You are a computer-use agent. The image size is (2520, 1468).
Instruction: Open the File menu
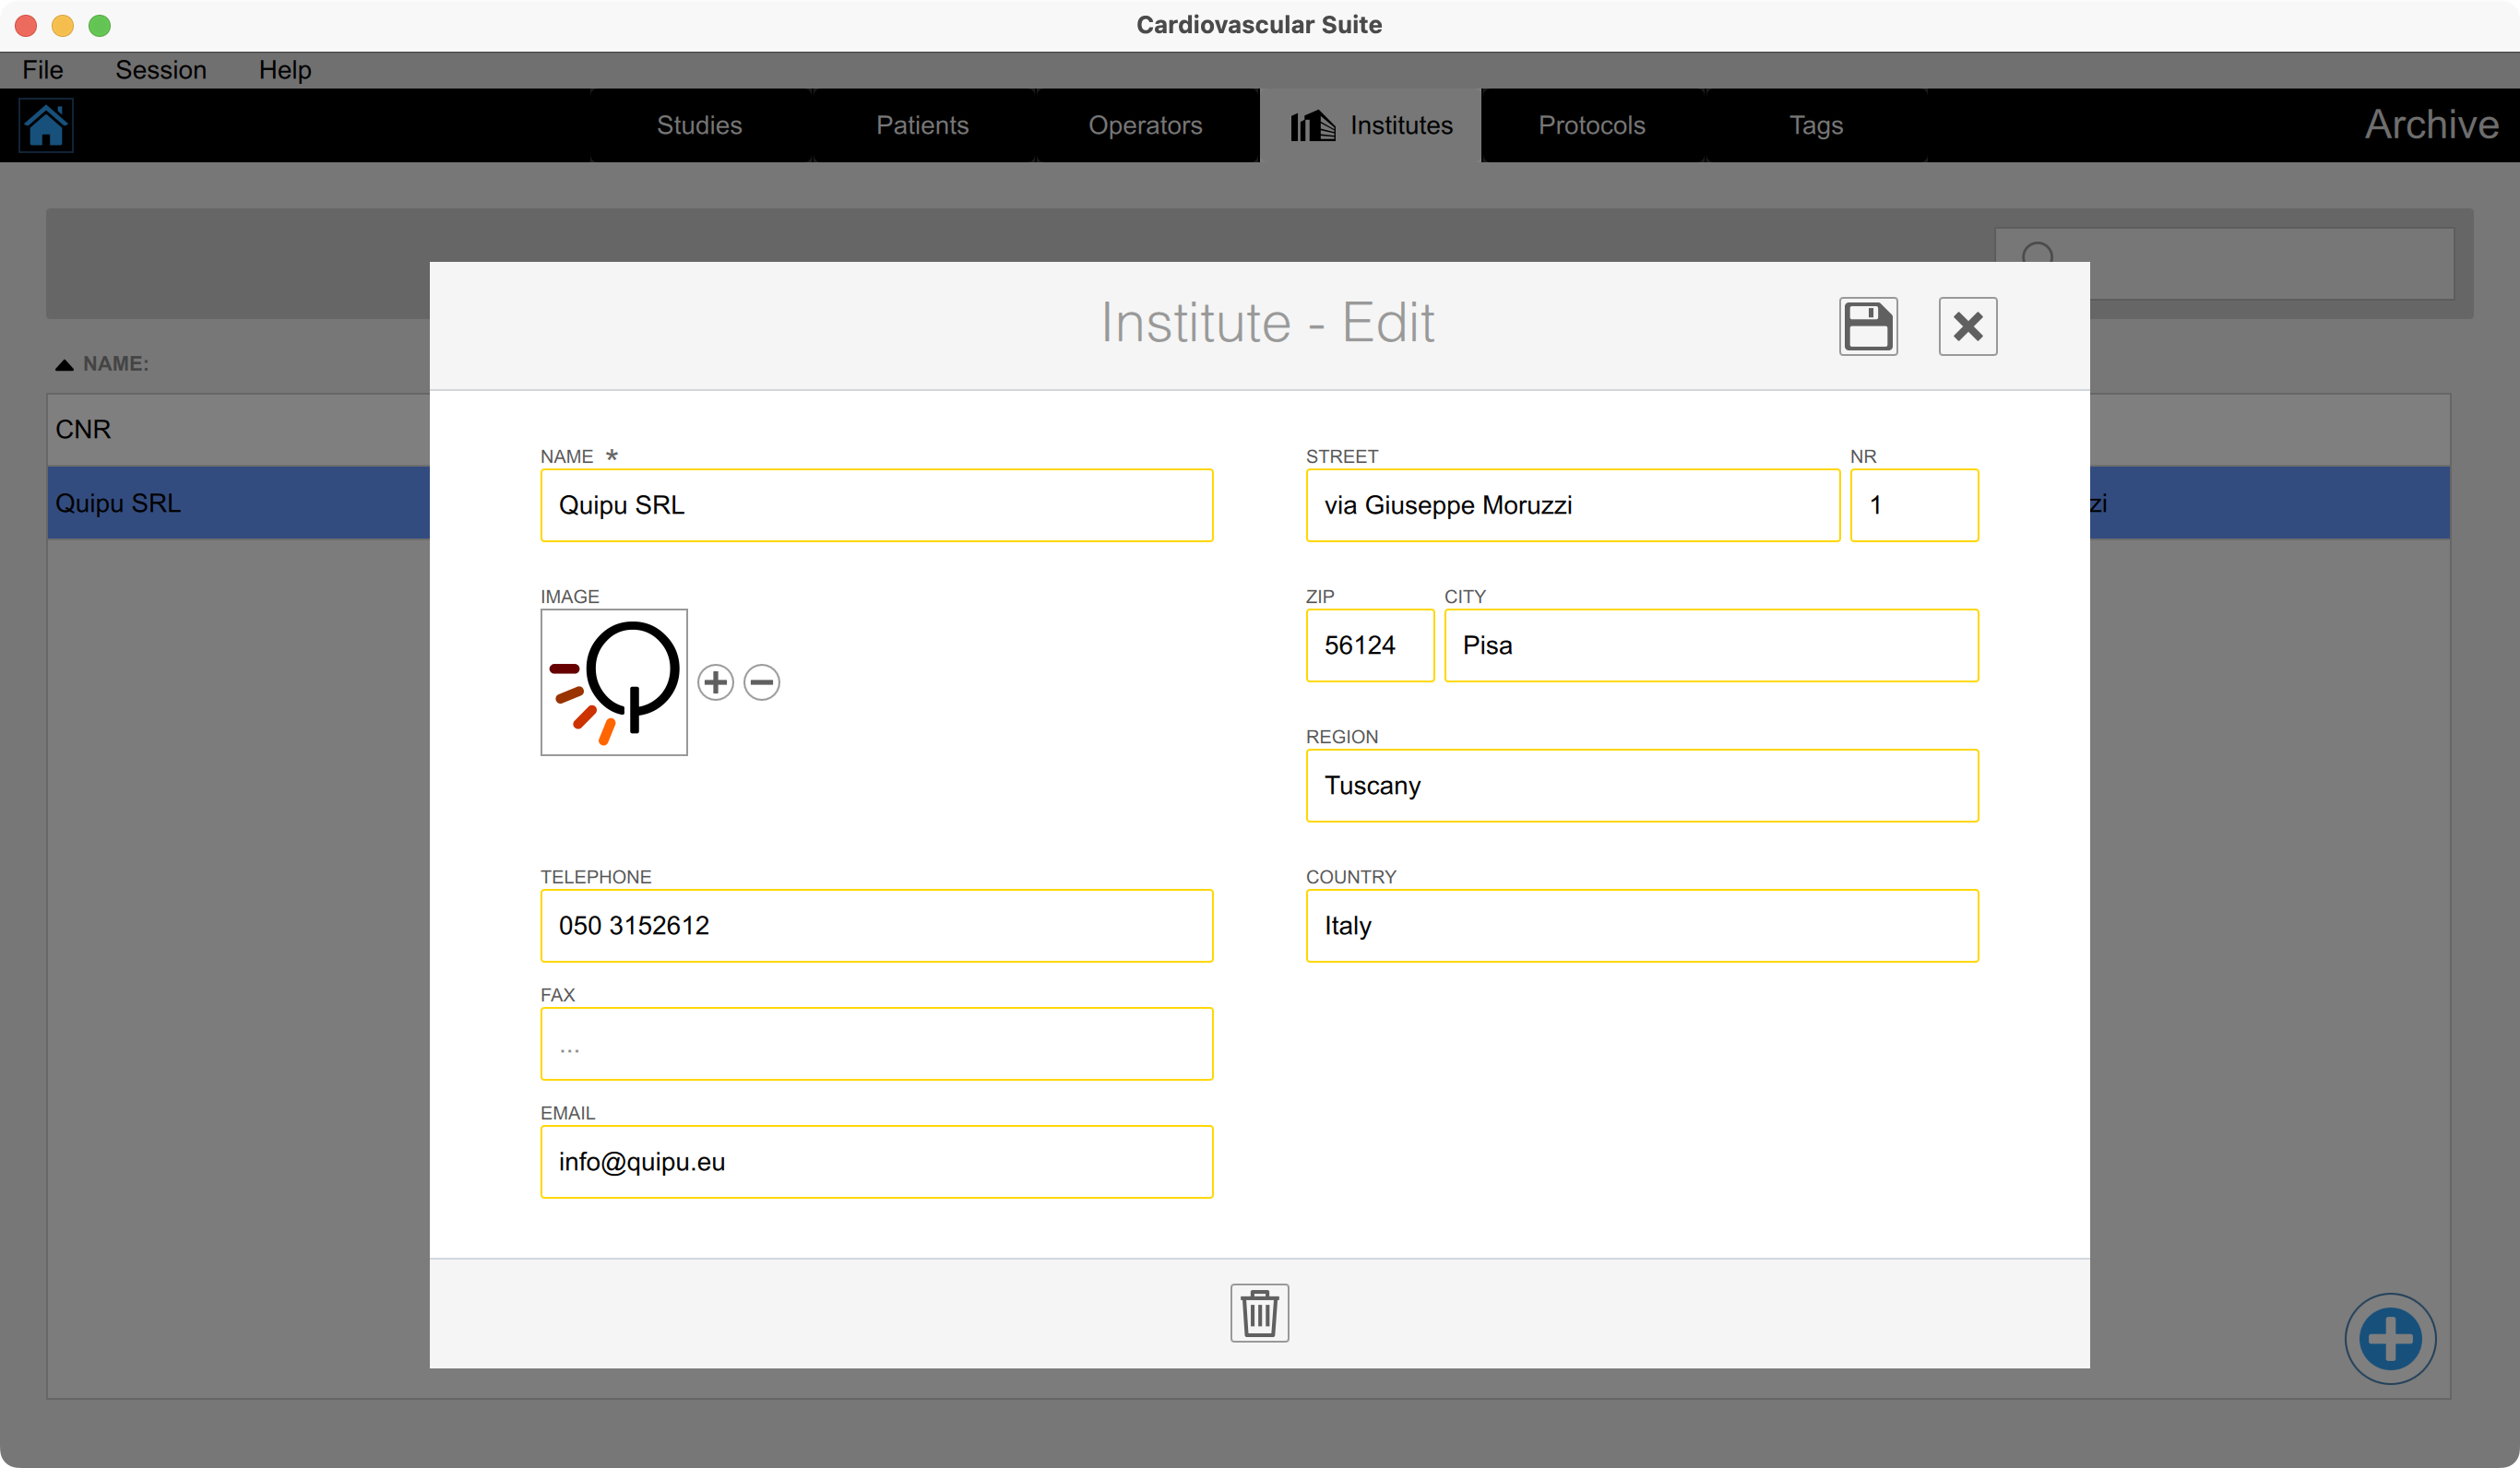tap(43, 70)
